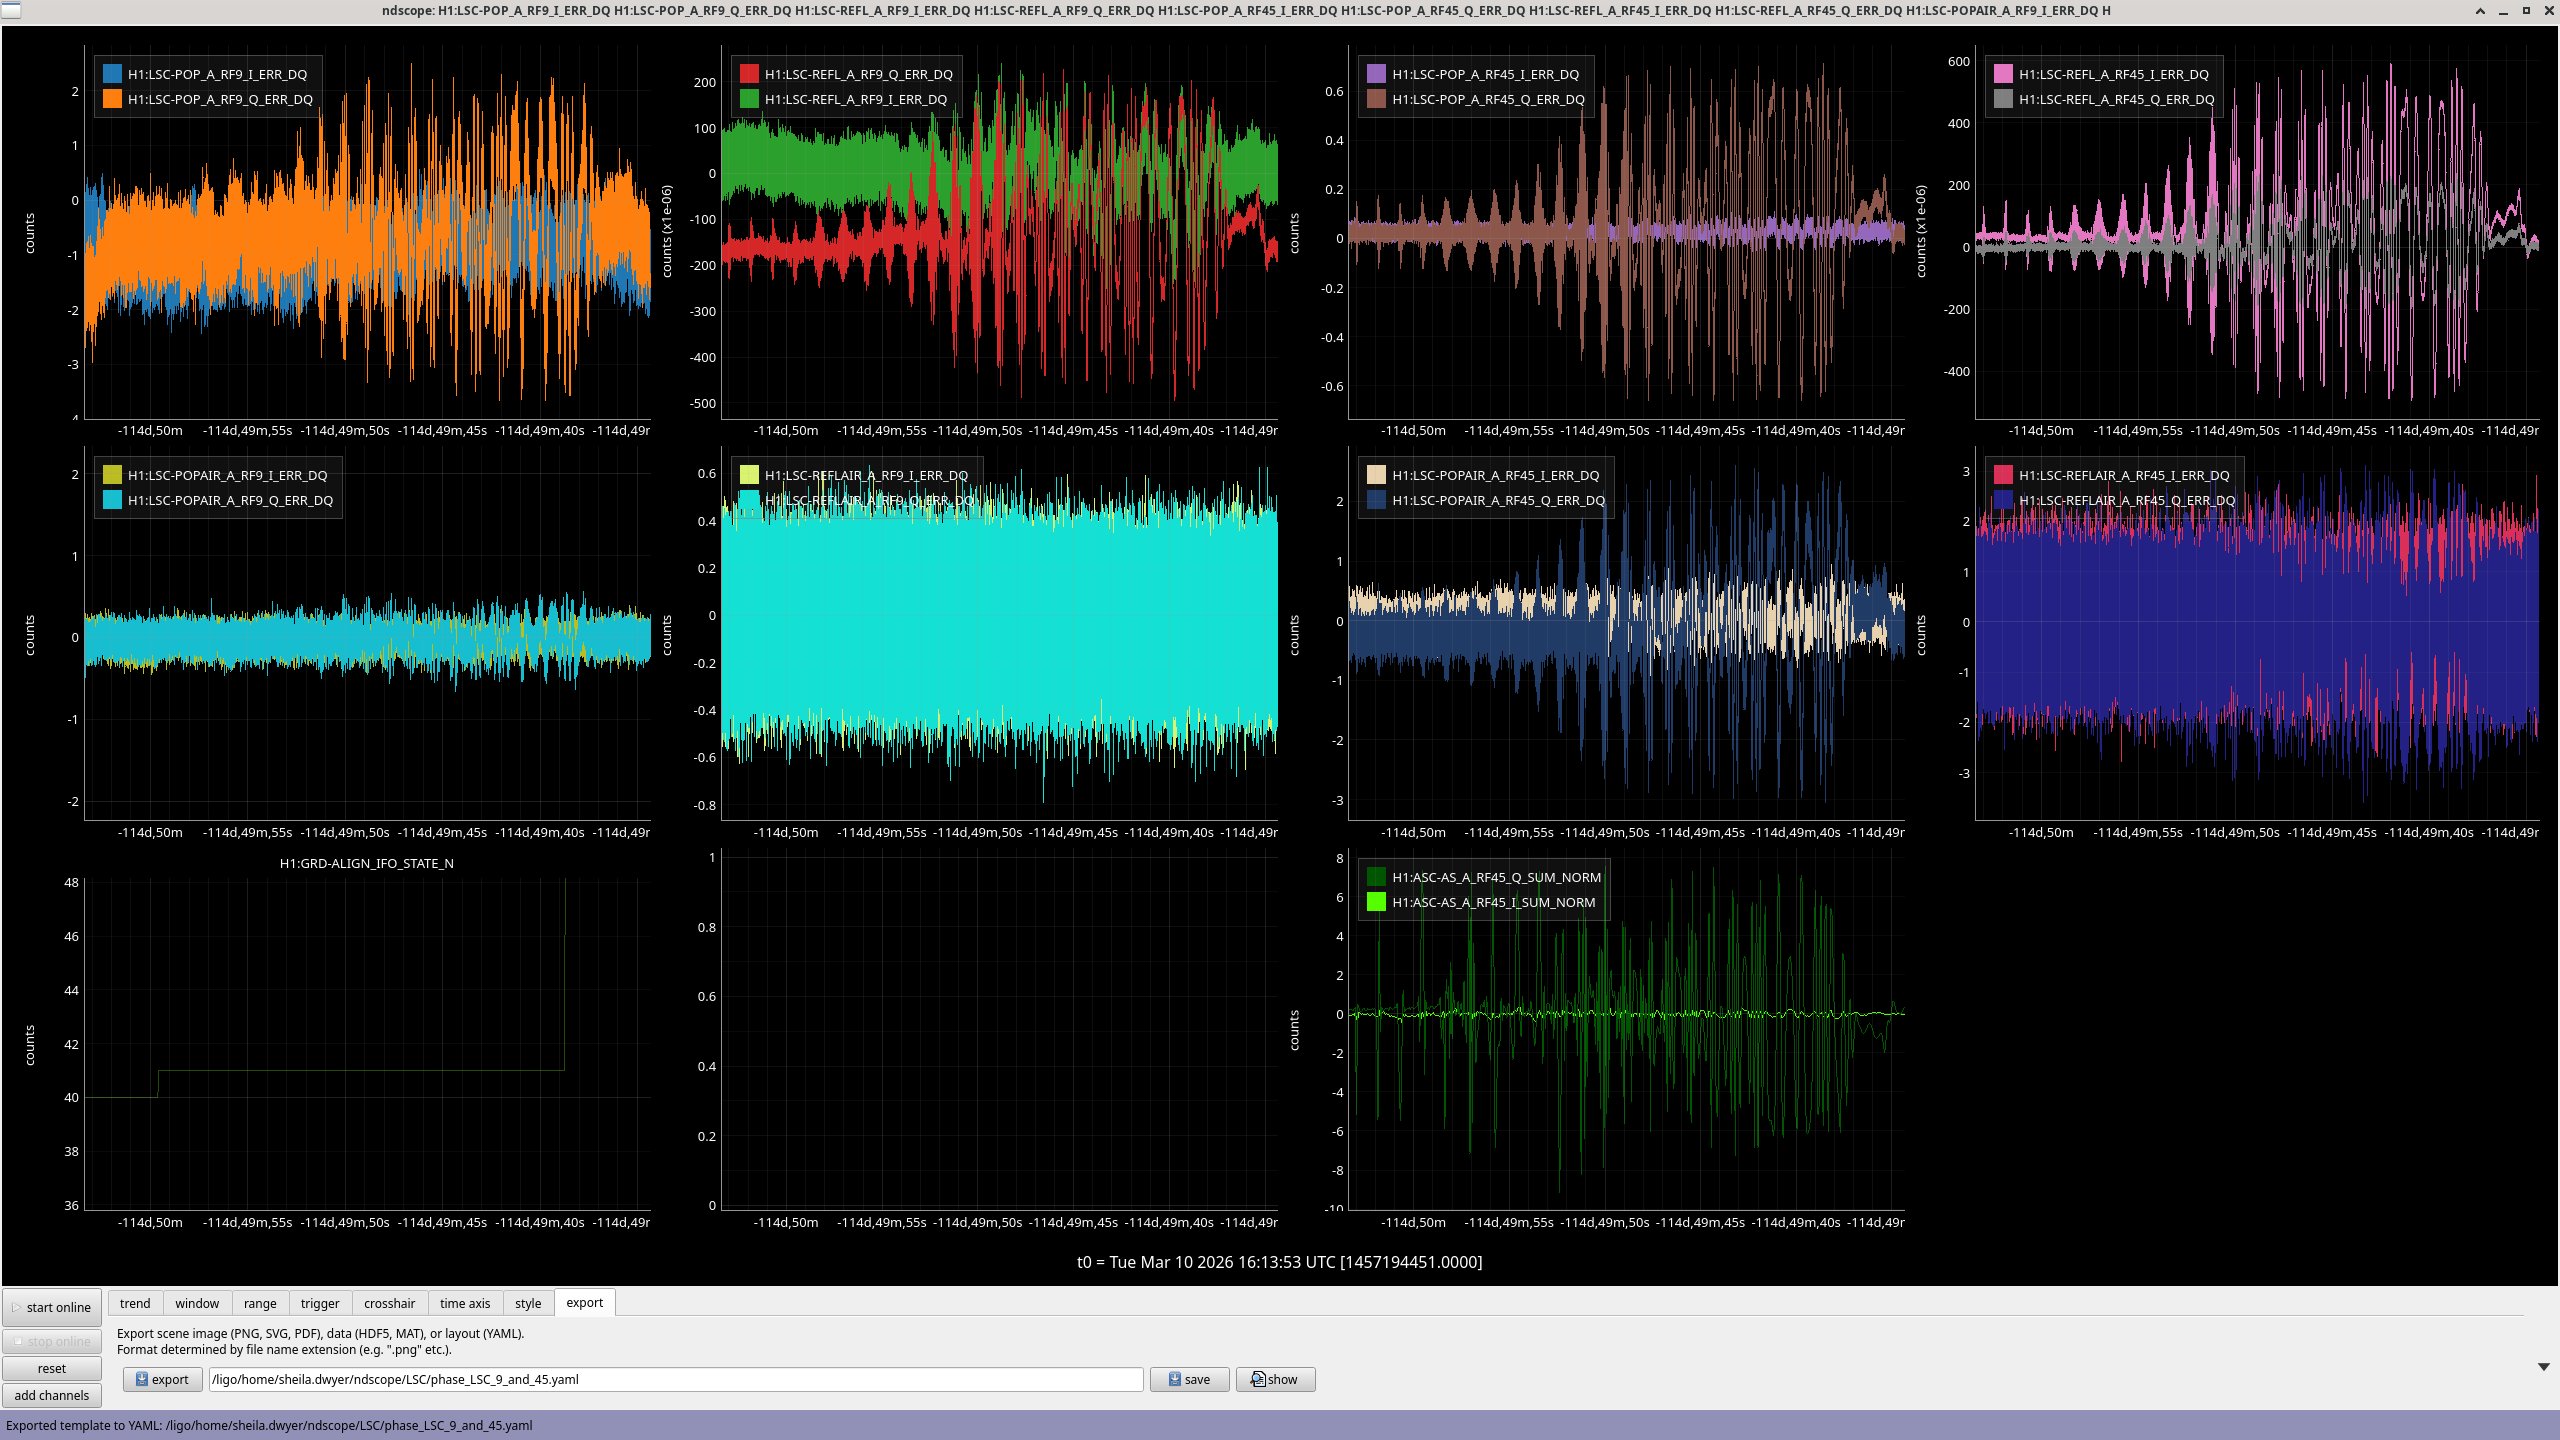Toggle the H1:LSC-POPAIR_A_RF45_Q_ERR_DQ legend entry
Viewport: 2560px width, 1440px height.
coord(1497,500)
